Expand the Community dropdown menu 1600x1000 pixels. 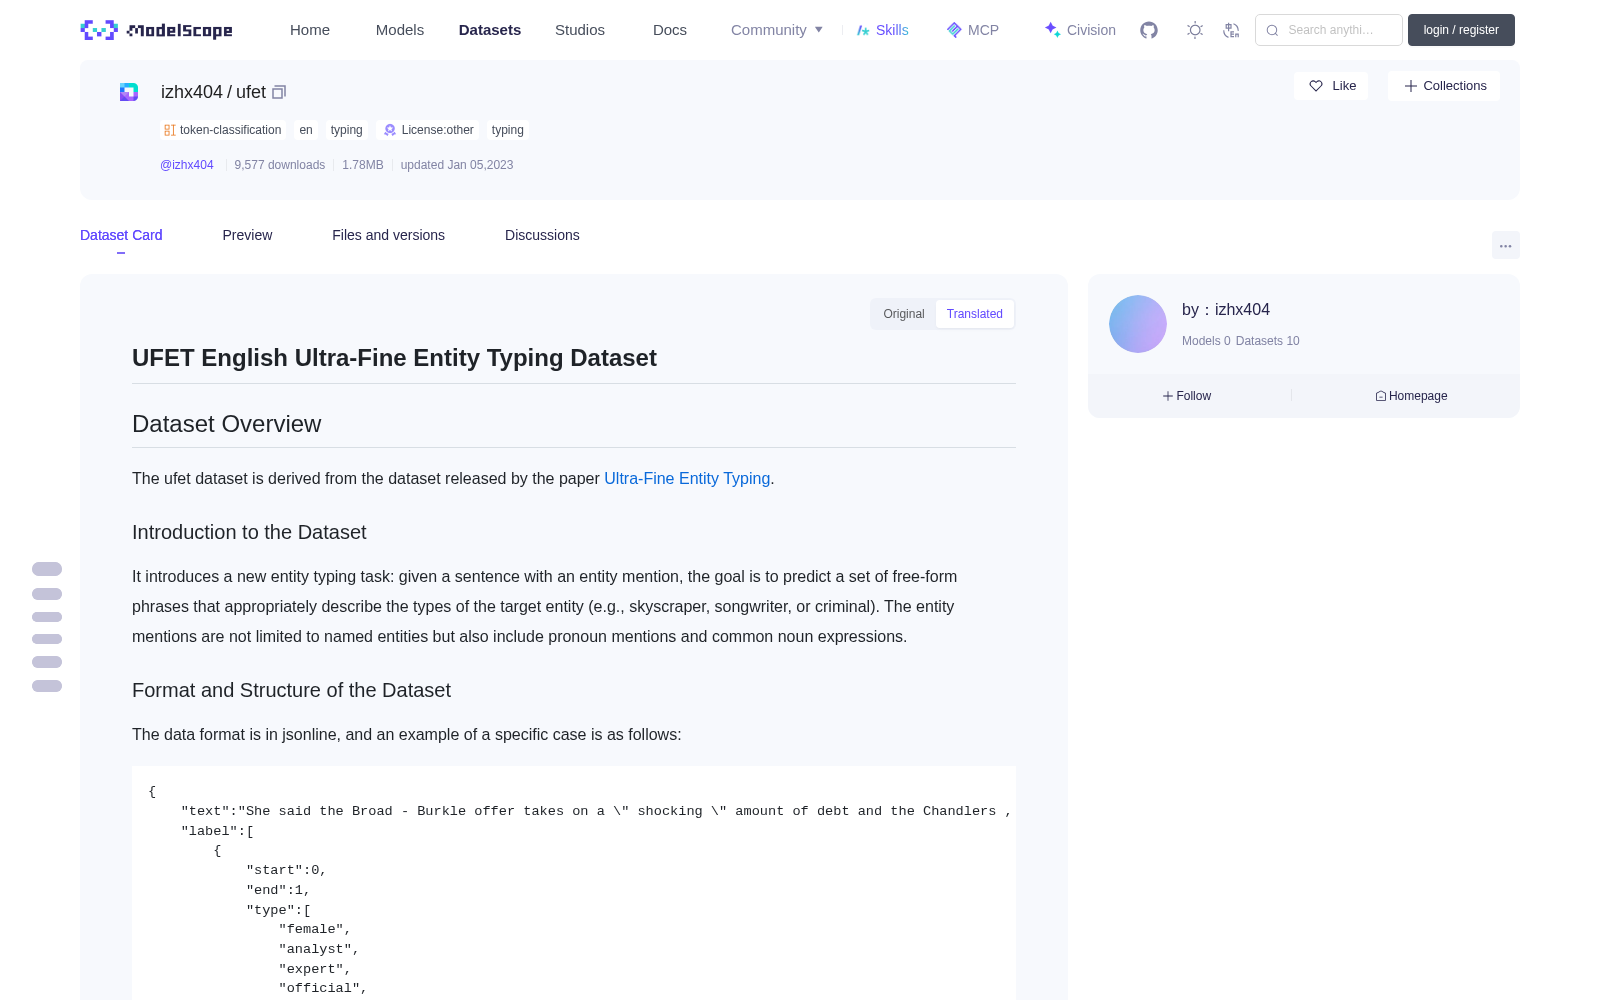point(777,30)
